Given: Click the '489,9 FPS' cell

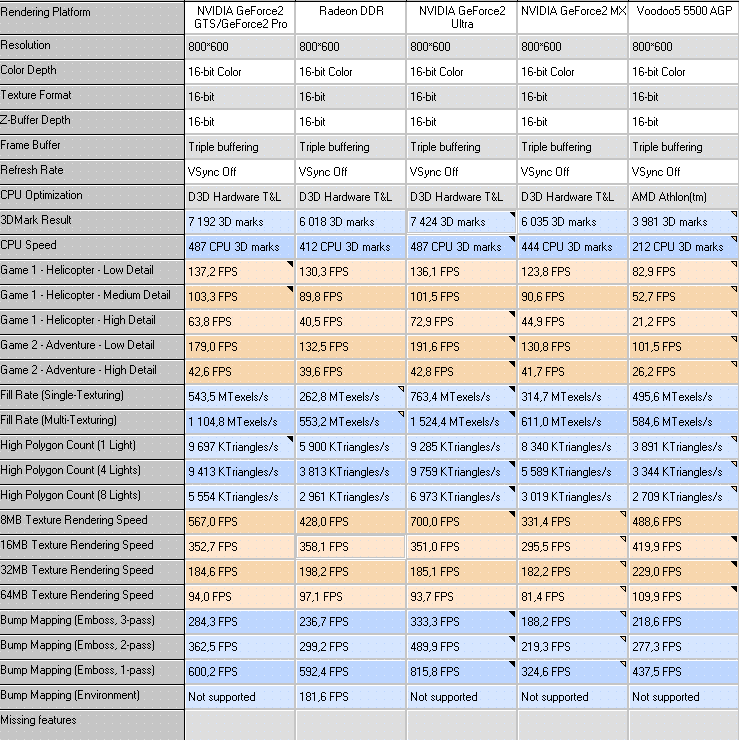Looking at the screenshot, I should (x=462, y=647).
